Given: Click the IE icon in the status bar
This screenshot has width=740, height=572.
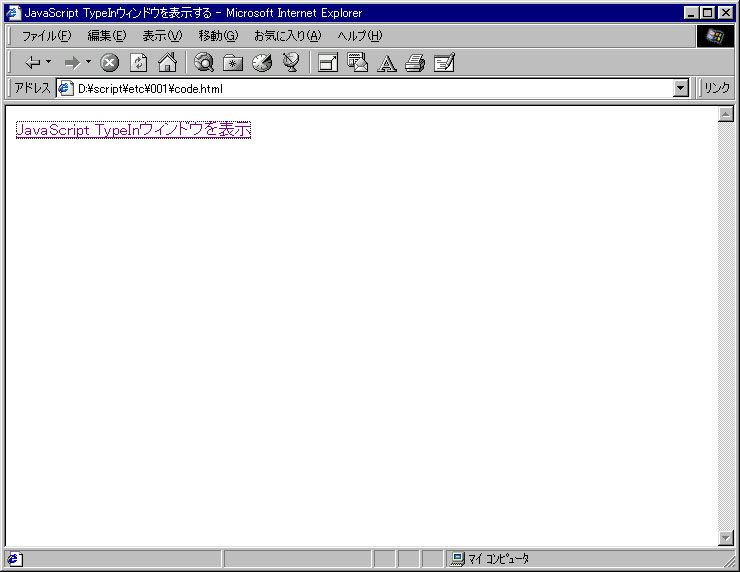Looking at the screenshot, I should pos(14,559).
